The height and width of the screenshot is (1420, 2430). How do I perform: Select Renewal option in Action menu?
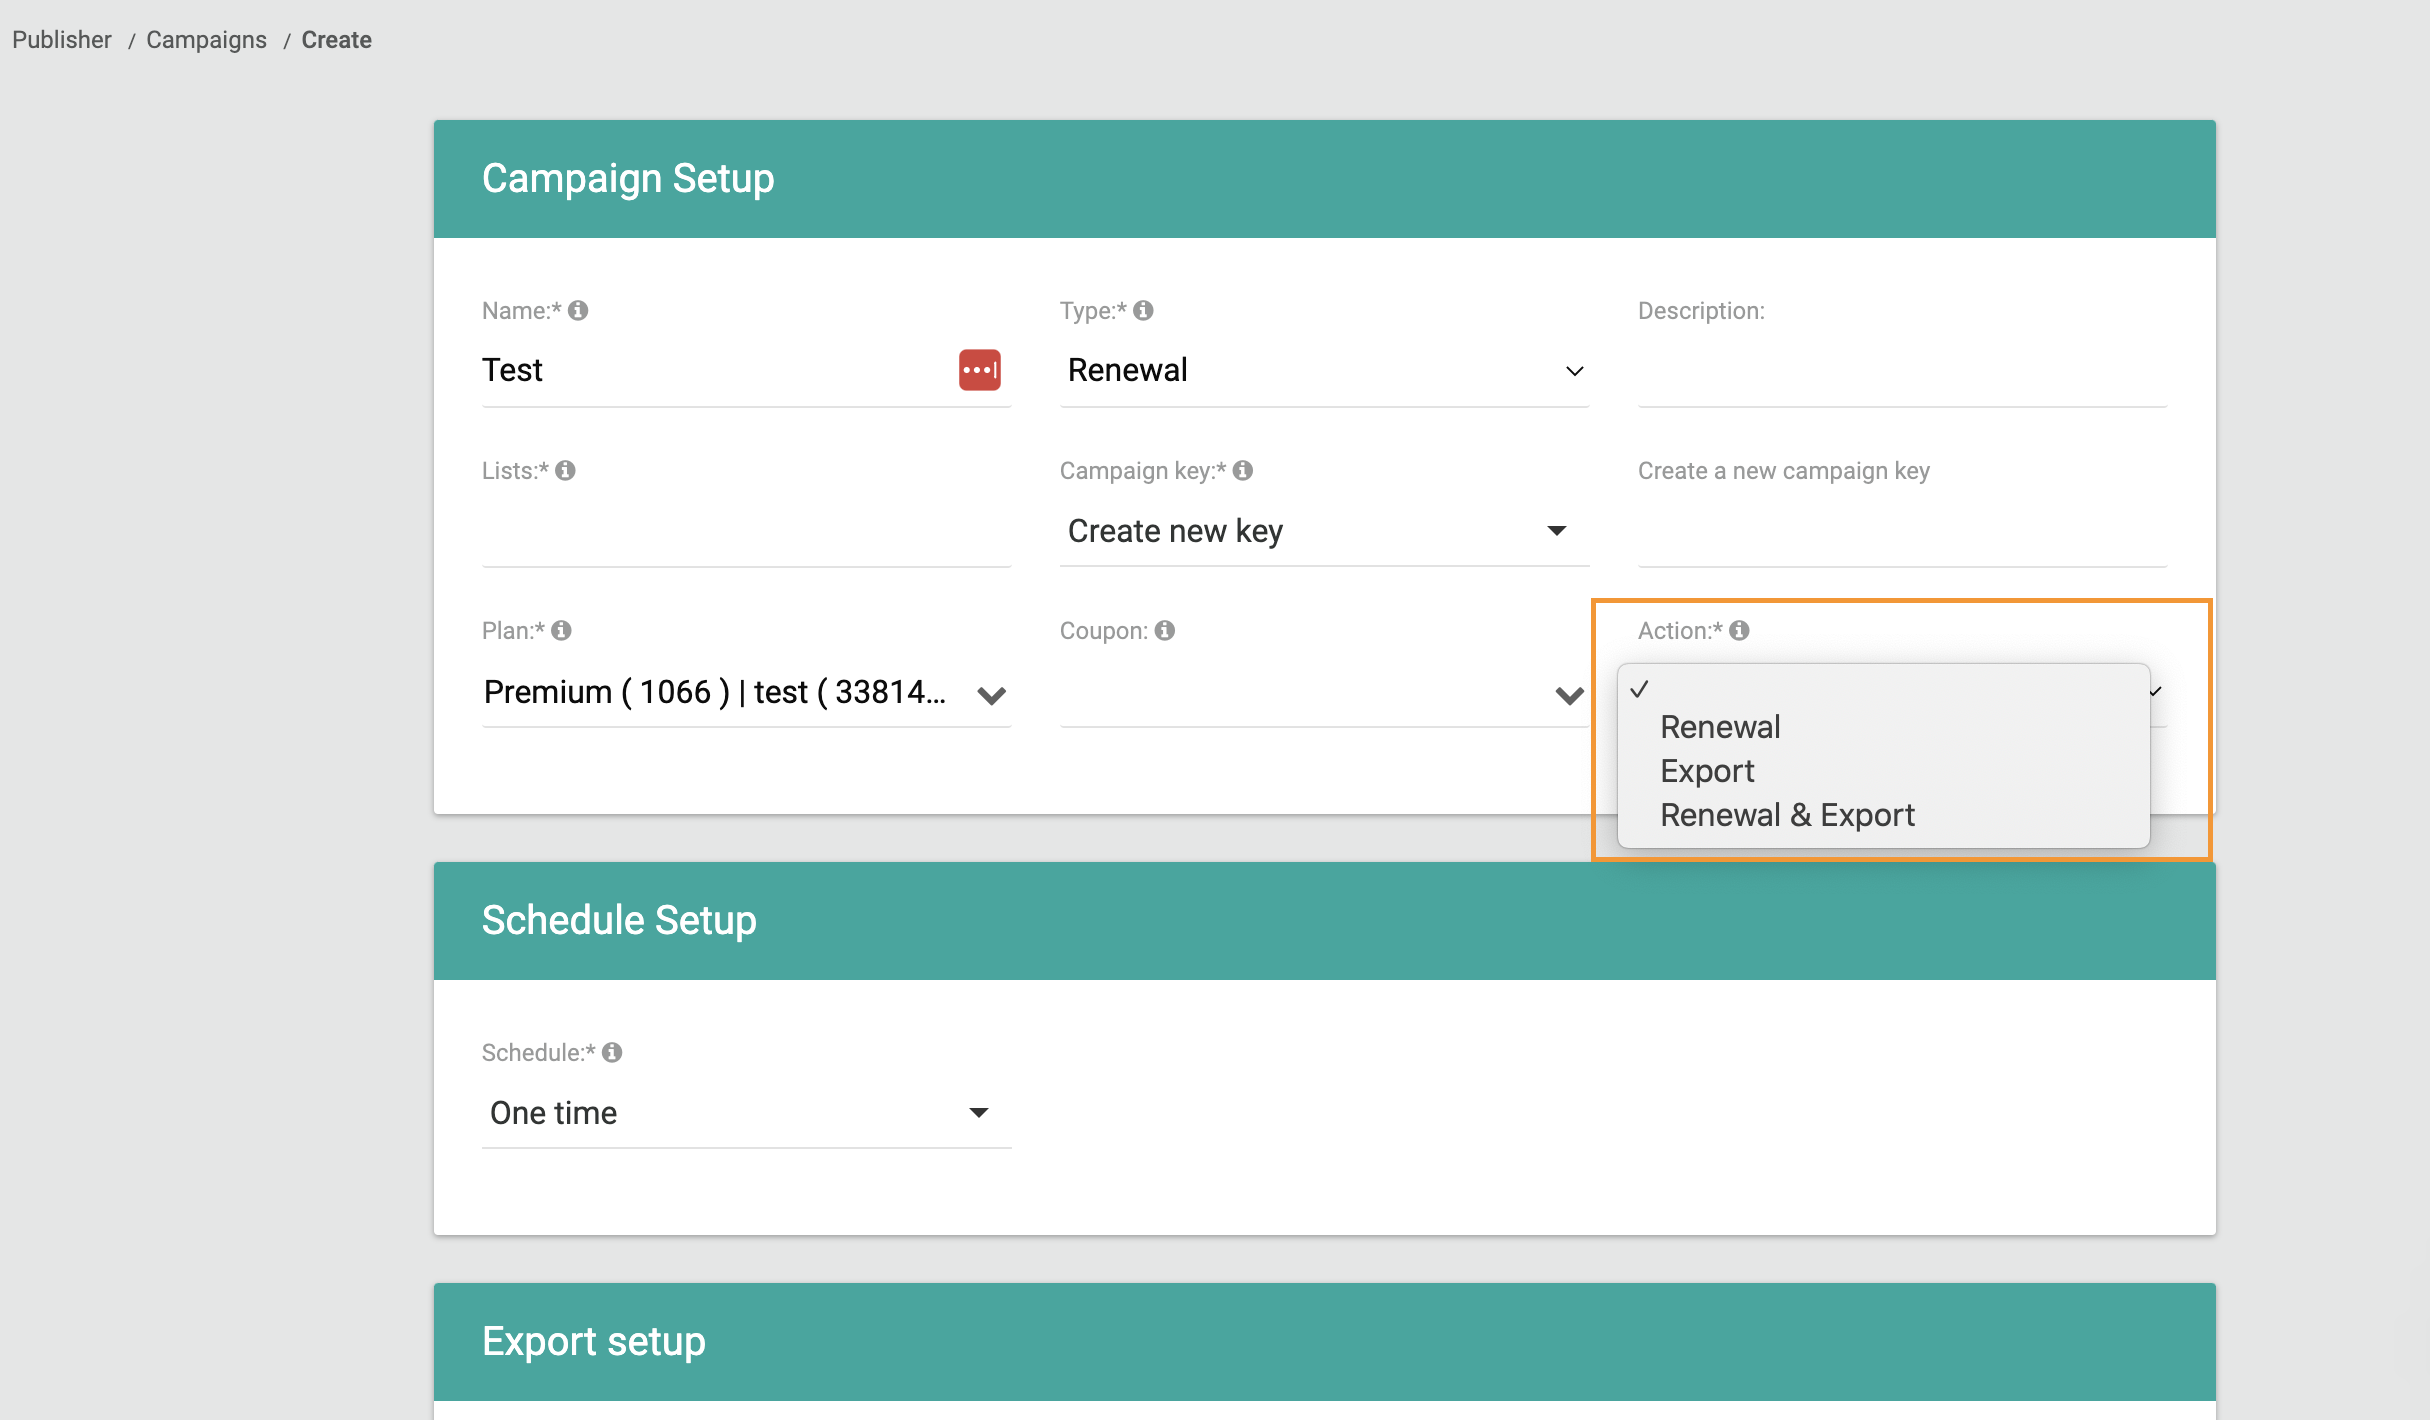pyautogui.click(x=1720, y=727)
